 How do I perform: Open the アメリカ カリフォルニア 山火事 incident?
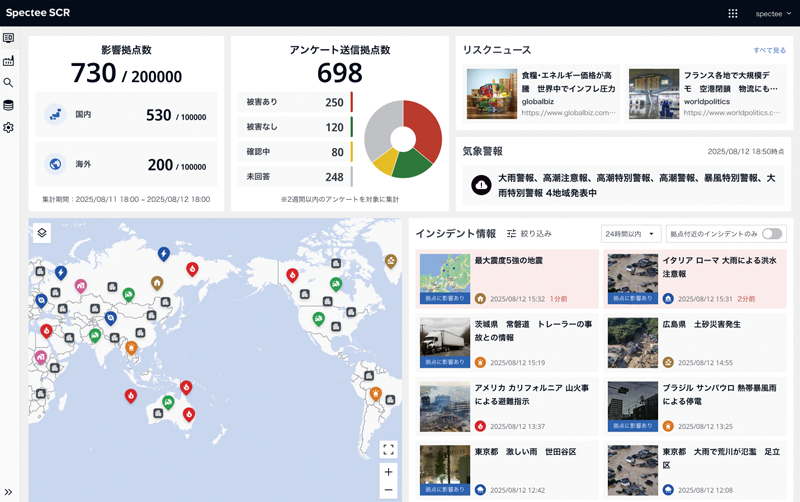tap(507, 406)
